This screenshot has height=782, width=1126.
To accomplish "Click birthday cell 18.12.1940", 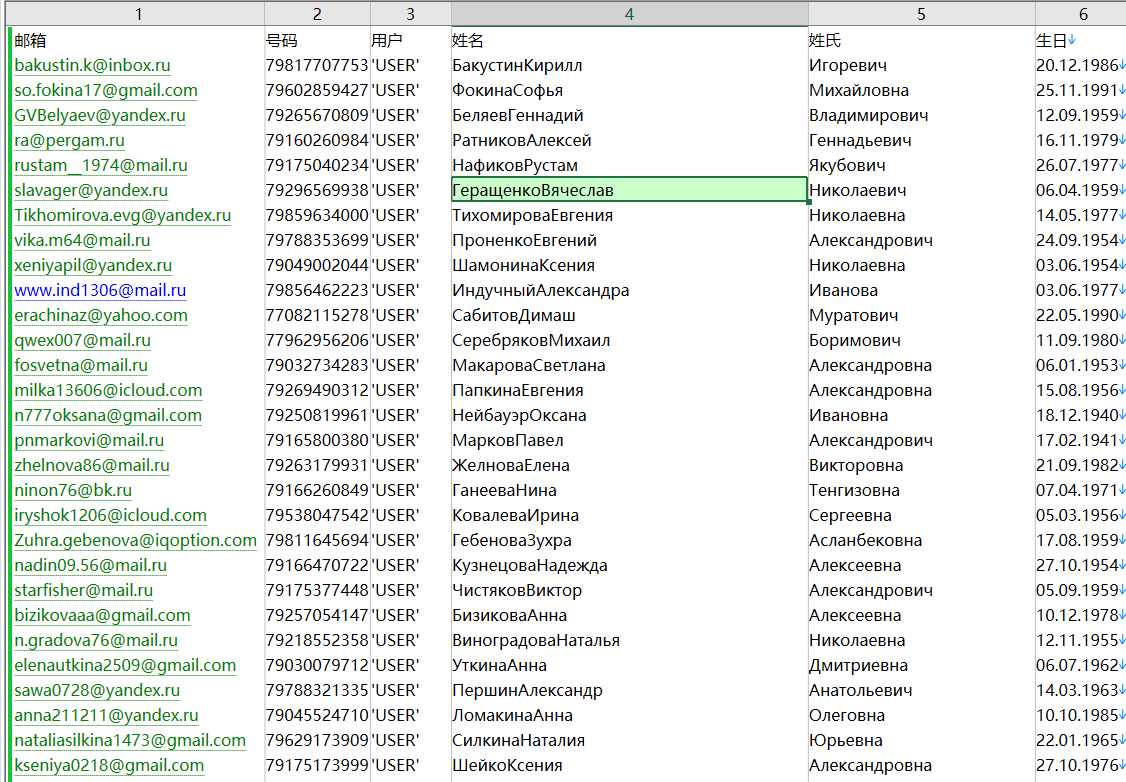I will pyautogui.click(x=1080, y=415).
